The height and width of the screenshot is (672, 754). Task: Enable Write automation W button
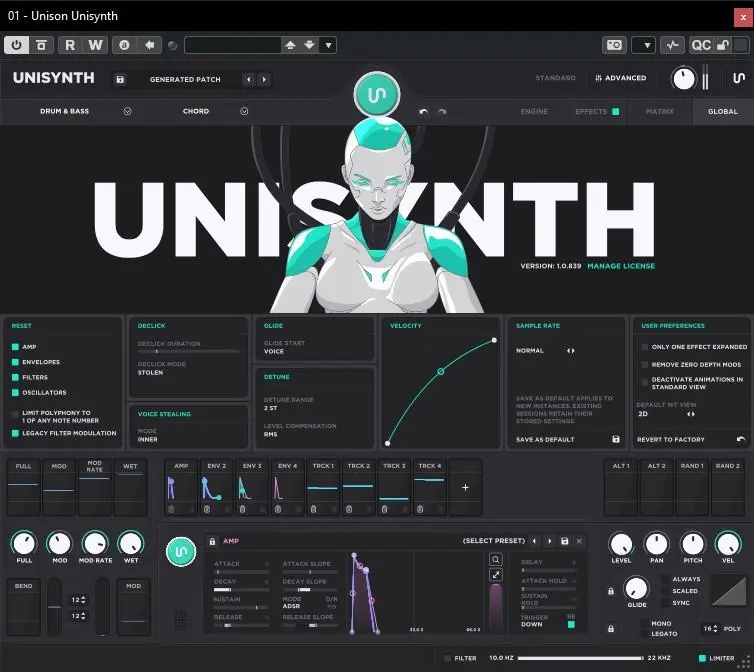(x=95, y=45)
